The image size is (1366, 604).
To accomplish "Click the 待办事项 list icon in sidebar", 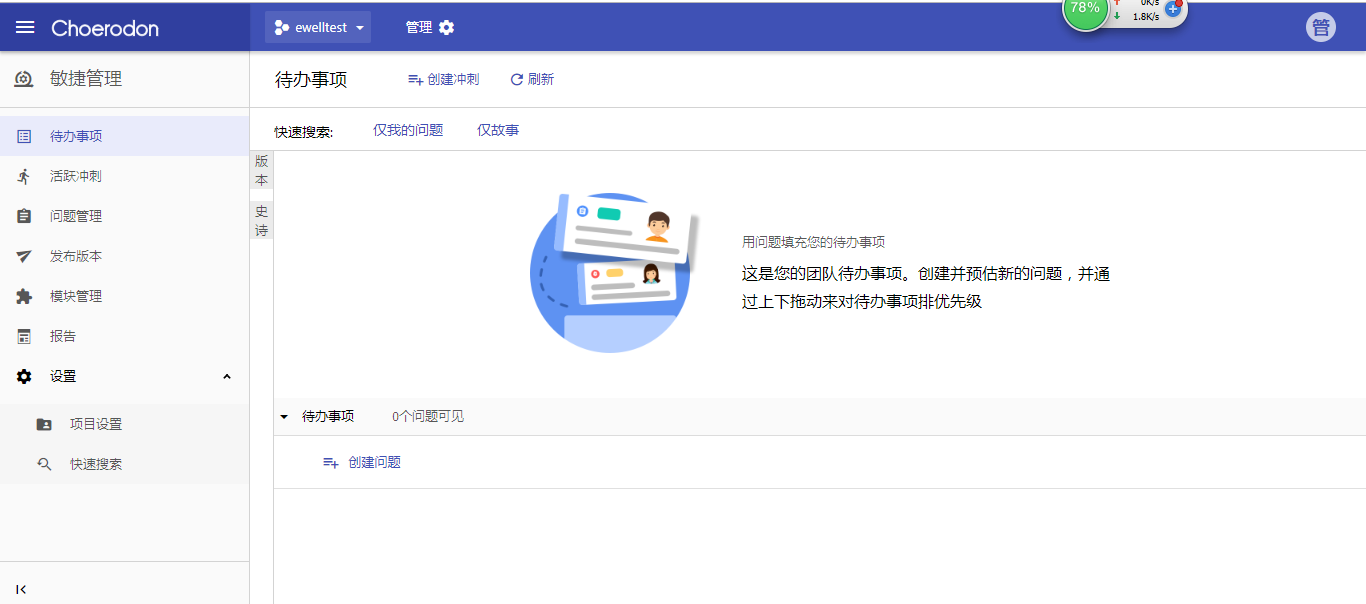I will tap(25, 136).
